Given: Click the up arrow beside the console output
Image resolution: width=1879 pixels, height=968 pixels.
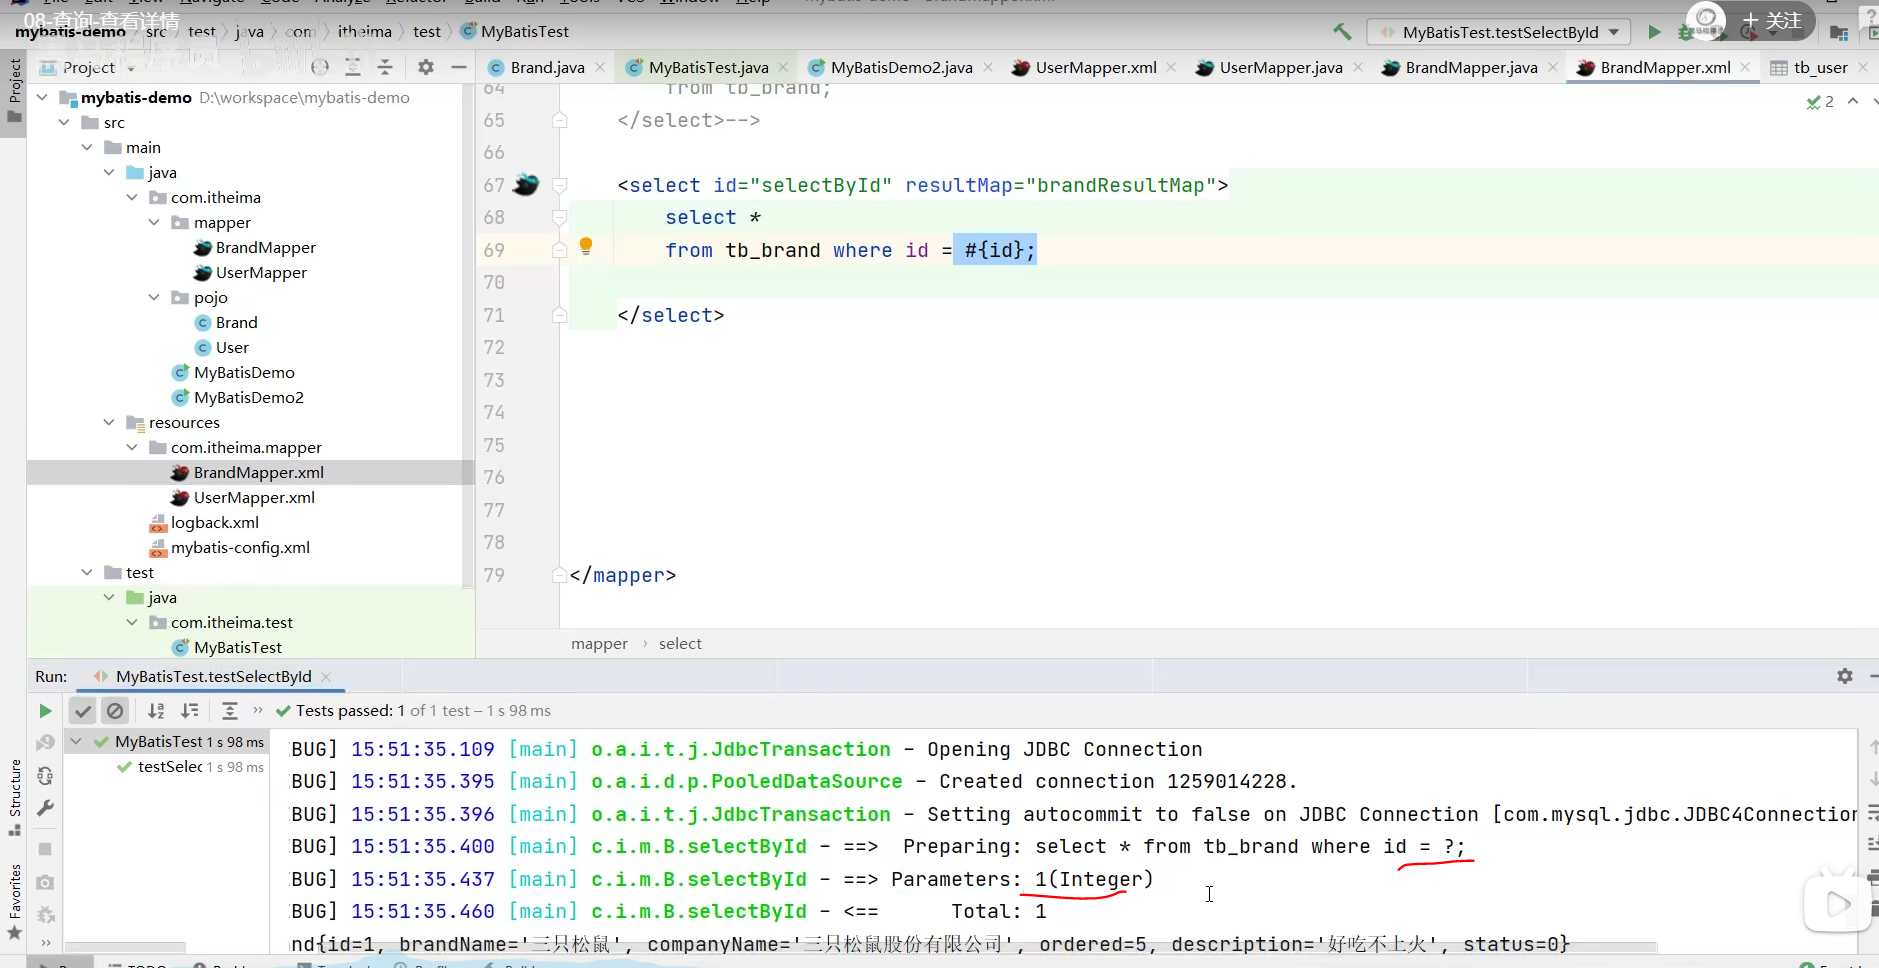Looking at the screenshot, I should pos(1873,747).
